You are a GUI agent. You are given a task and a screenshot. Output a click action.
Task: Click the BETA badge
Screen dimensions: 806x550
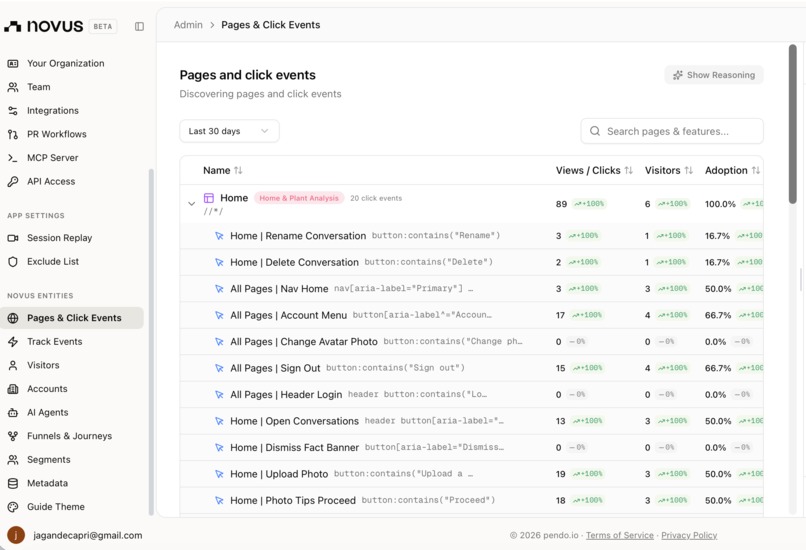(x=102, y=26)
